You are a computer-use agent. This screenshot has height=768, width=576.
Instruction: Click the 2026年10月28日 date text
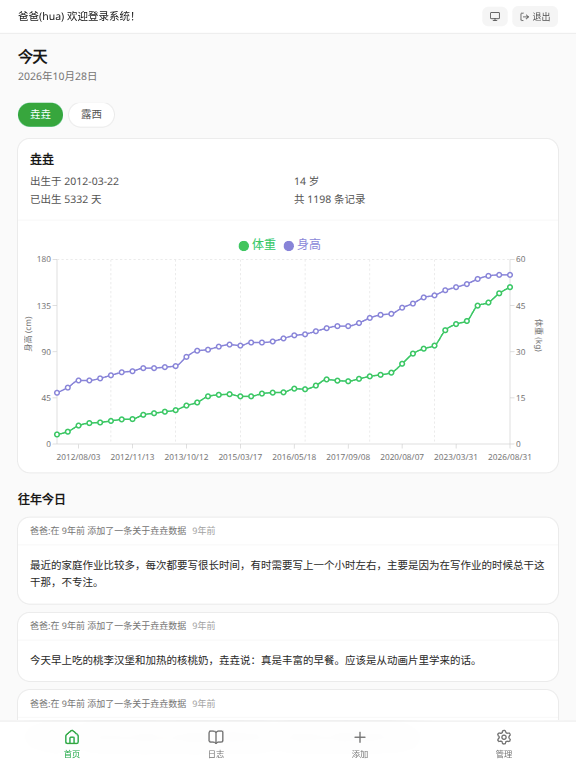(x=57, y=76)
